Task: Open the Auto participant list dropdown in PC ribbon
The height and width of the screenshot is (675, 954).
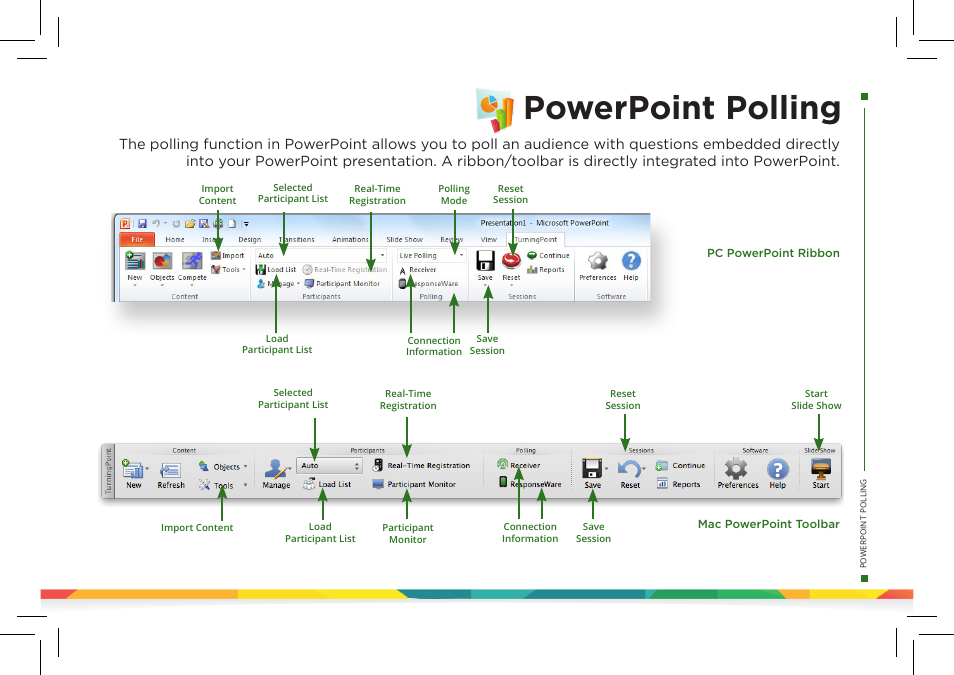Action: [x=321, y=255]
